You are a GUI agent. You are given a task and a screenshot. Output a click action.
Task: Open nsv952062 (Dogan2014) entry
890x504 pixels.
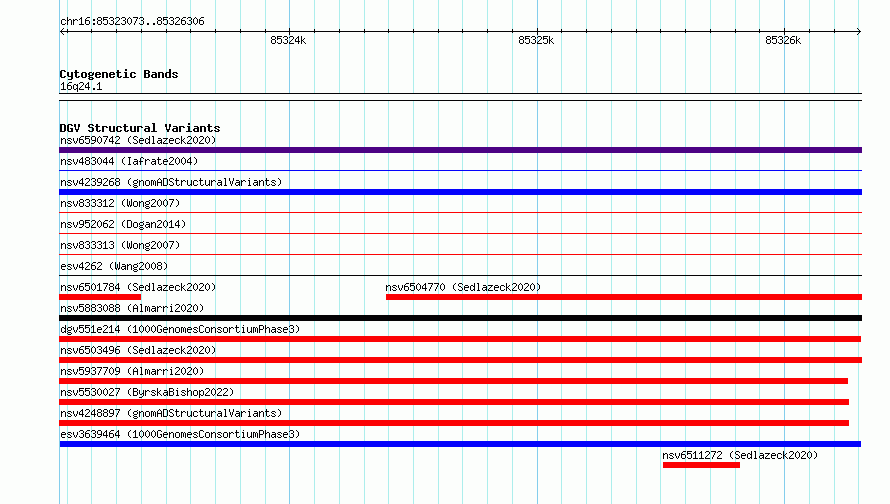pos(123,224)
